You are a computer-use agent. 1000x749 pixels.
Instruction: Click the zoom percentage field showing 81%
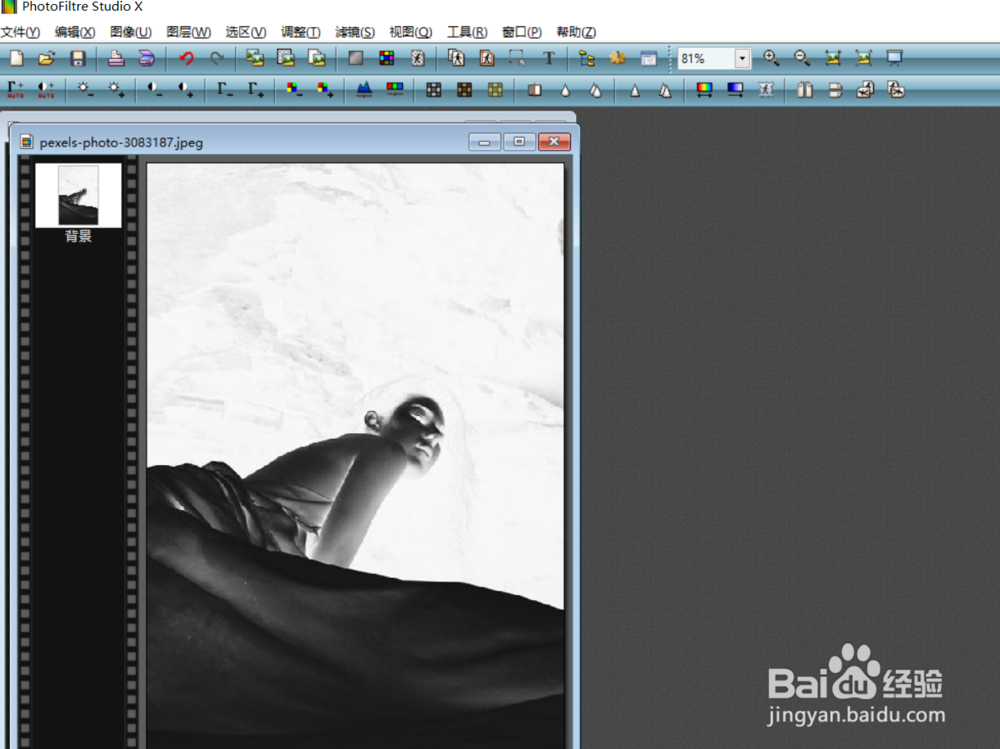tap(706, 59)
